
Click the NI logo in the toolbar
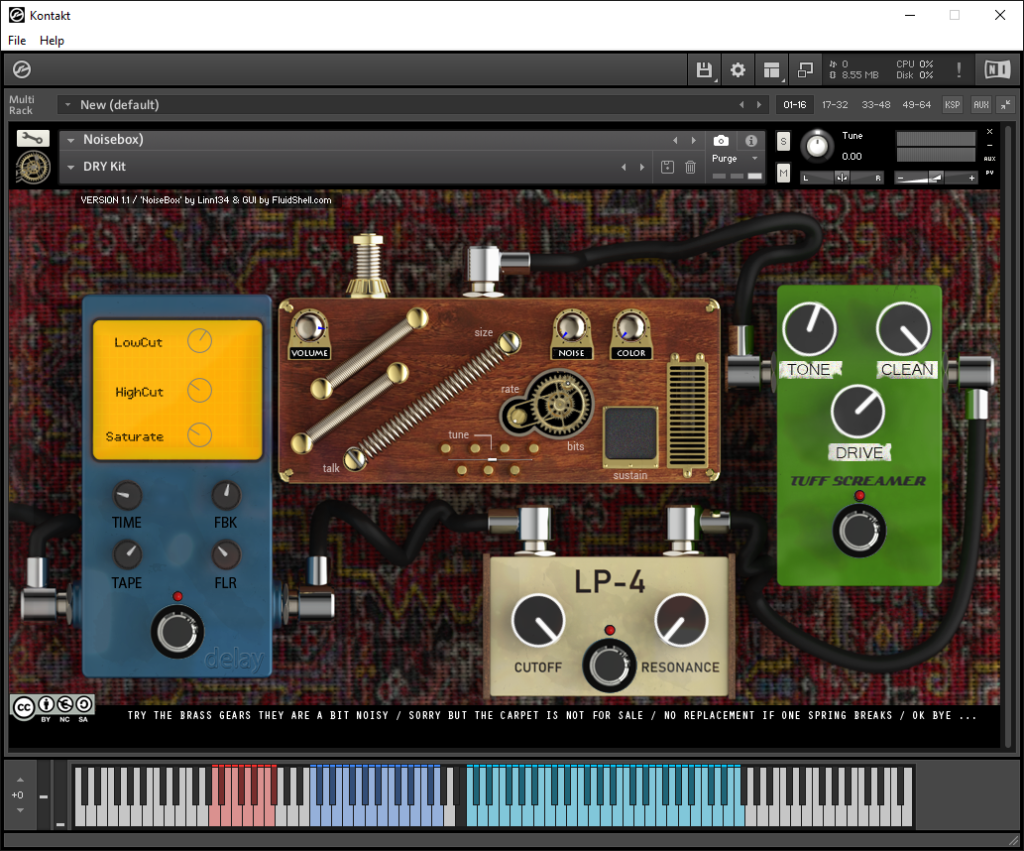point(997,69)
